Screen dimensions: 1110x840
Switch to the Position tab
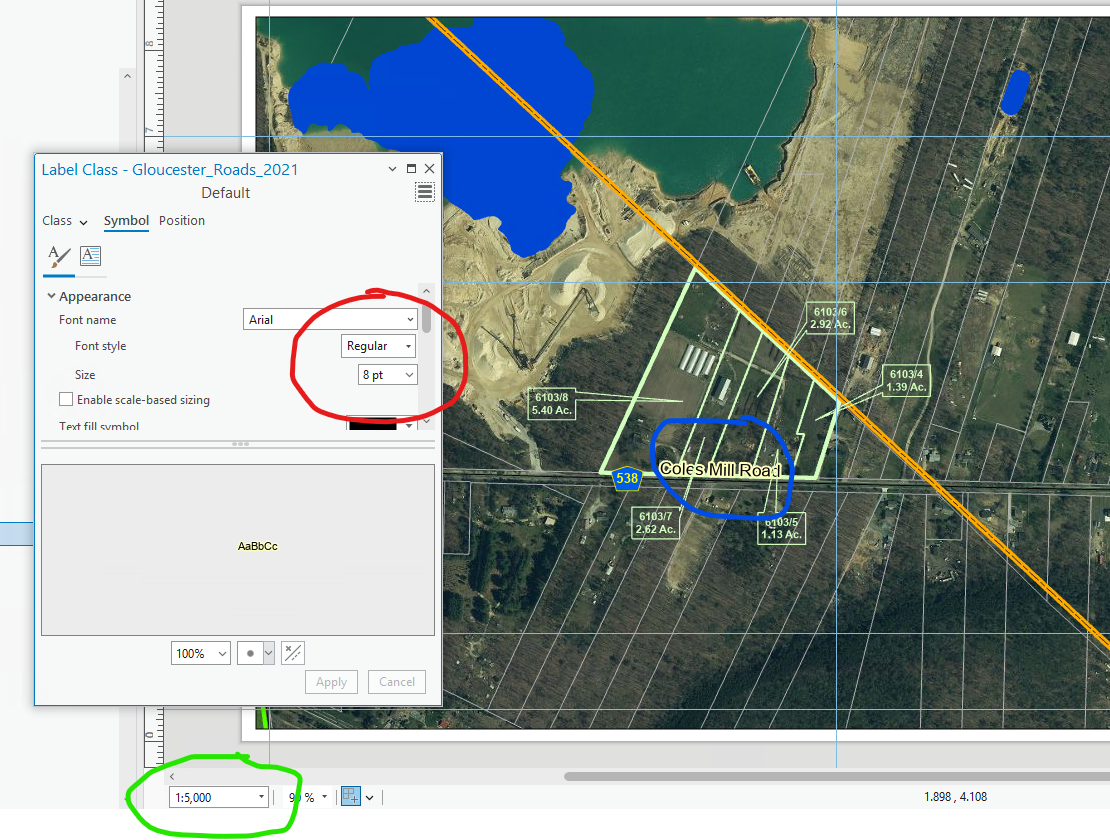pos(181,221)
